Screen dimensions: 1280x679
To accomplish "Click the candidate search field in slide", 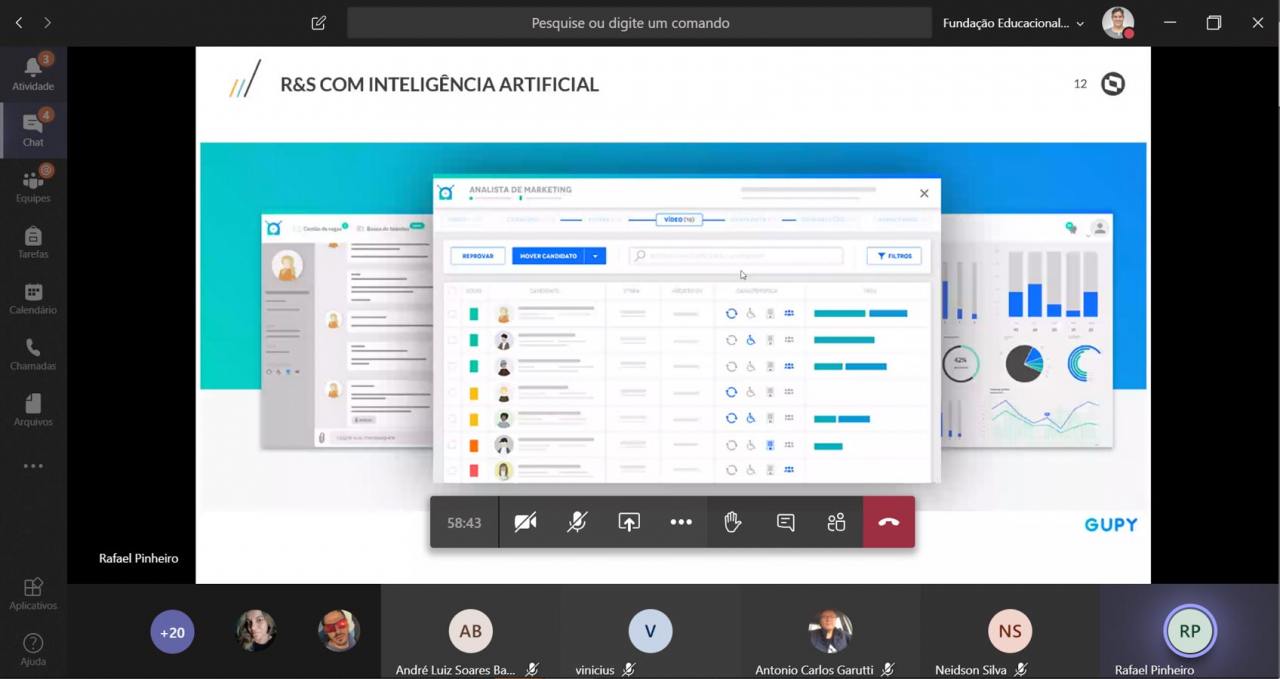I will (x=736, y=256).
